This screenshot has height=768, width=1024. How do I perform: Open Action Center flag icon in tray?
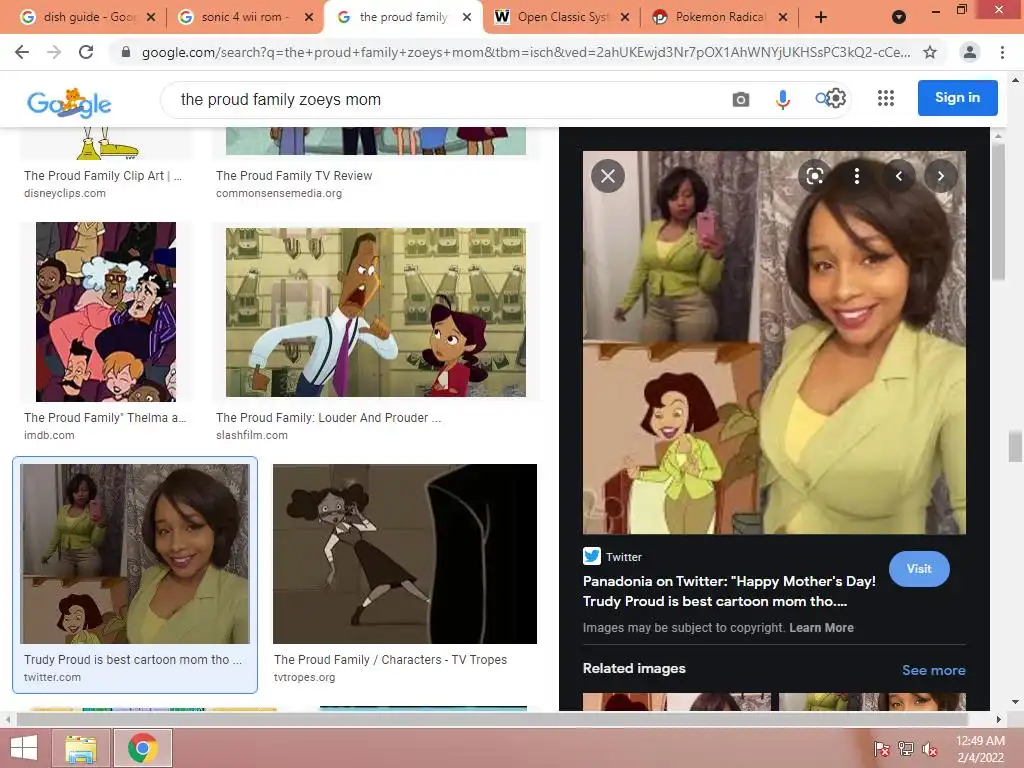point(882,749)
